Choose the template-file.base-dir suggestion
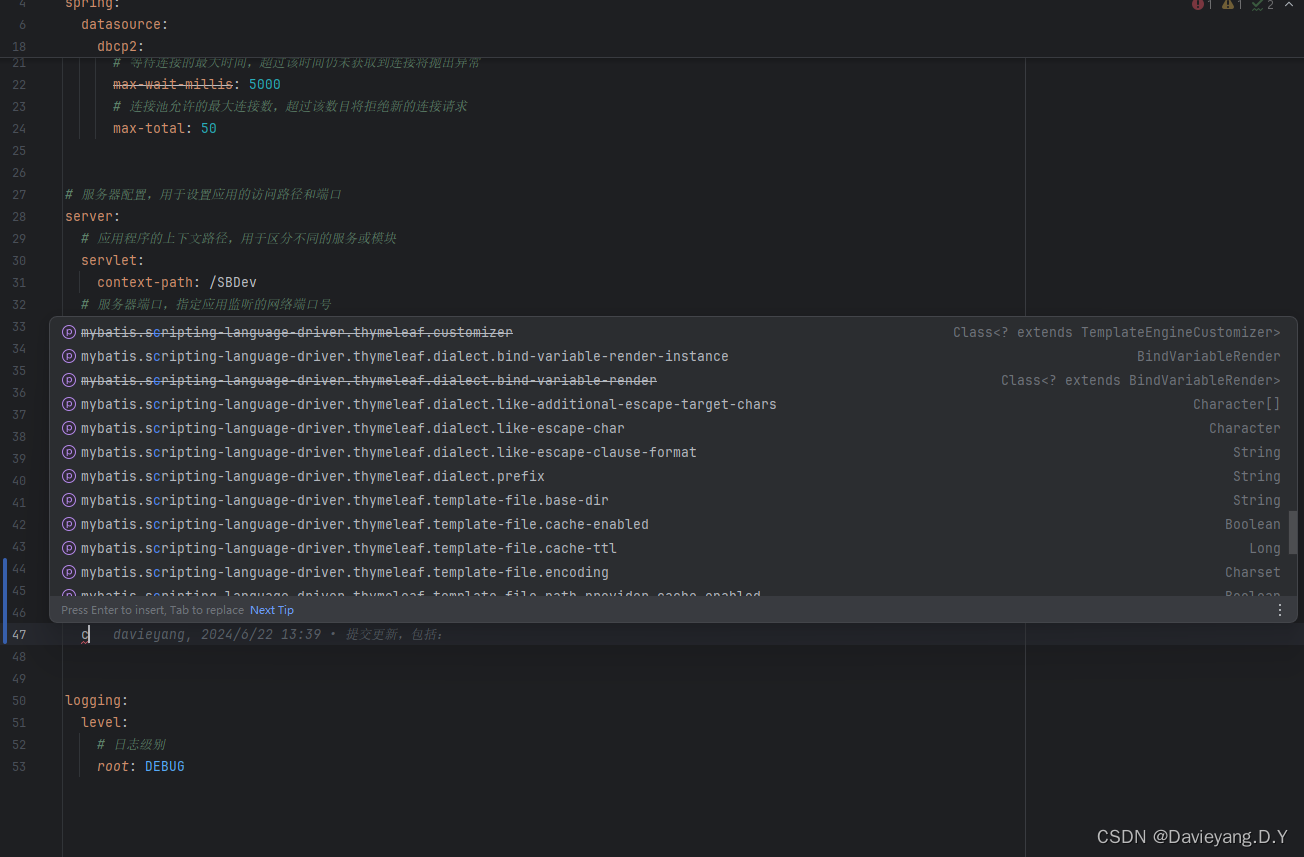 [673, 500]
